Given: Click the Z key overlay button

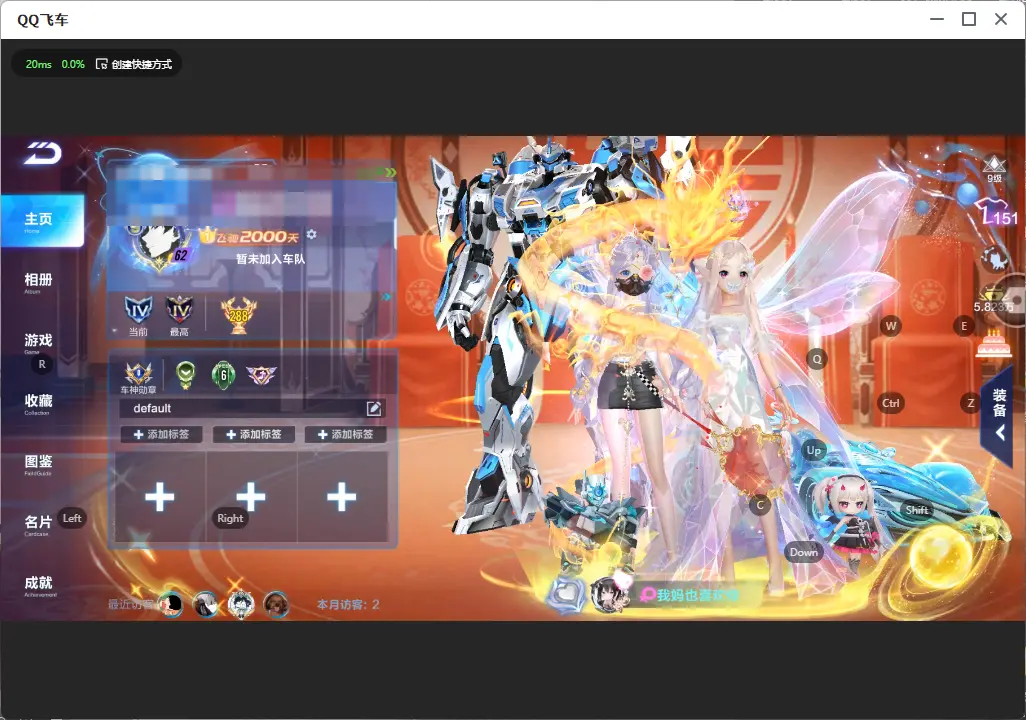Looking at the screenshot, I should (x=970, y=403).
